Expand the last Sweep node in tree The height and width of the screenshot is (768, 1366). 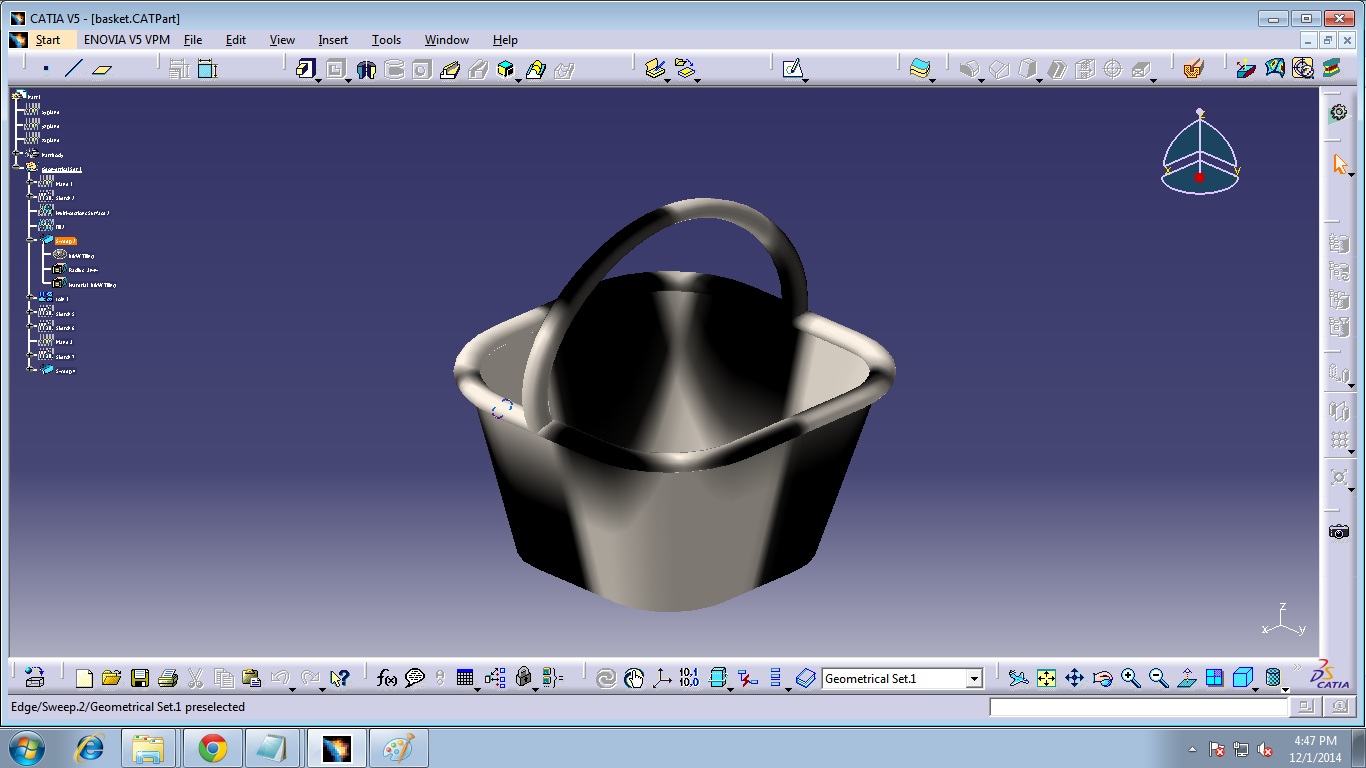[x=32, y=370]
